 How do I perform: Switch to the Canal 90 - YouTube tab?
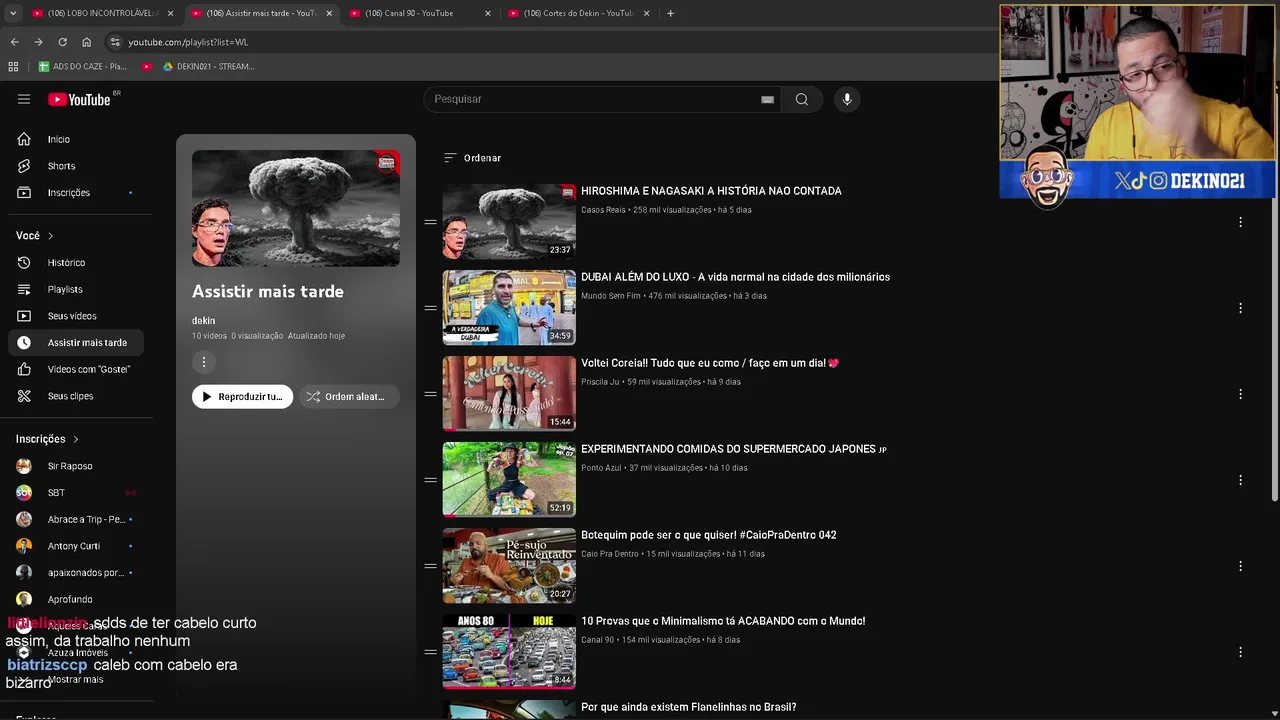pyautogui.click(x=421, y=13)
